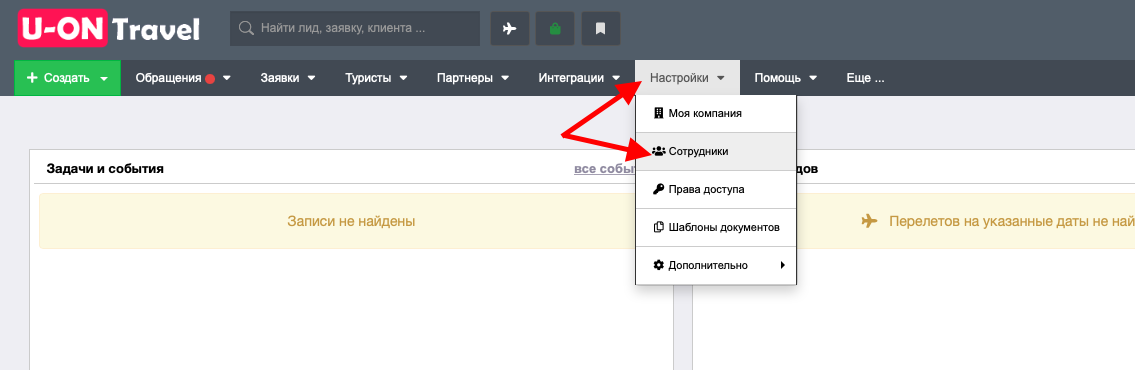Click the bookmark icon button
Image resolution: width=1135 pixels, height=370 pixels.
tap(600, 28)
